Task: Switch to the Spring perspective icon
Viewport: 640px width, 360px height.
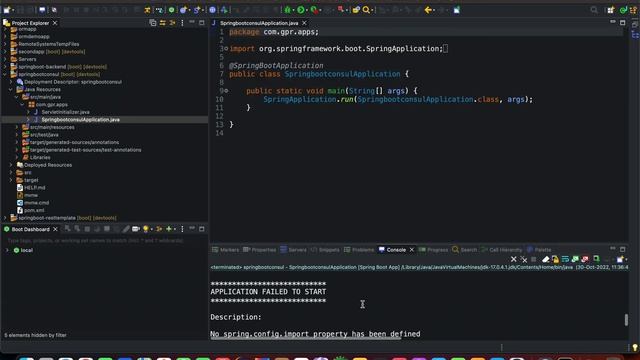Action: pos(623,10)
